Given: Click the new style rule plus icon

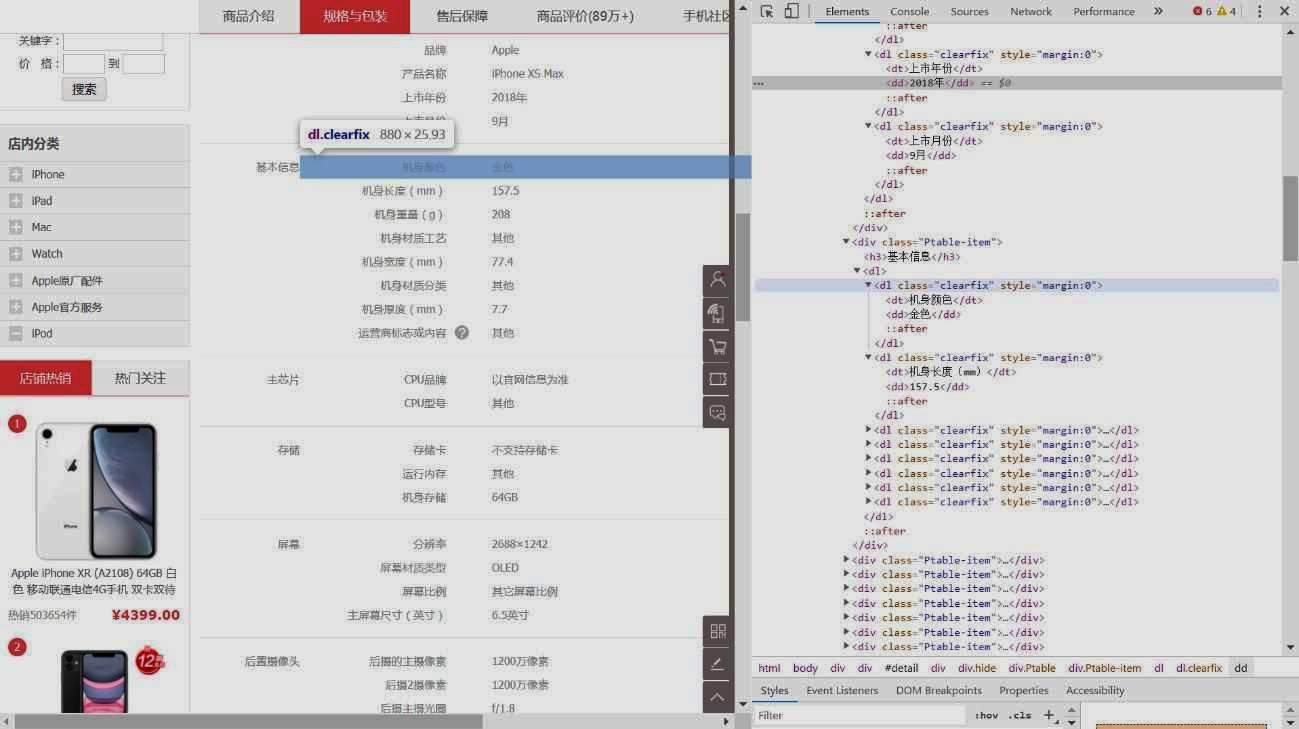Looking at the screenshot, I should (x=1049, y=715).
